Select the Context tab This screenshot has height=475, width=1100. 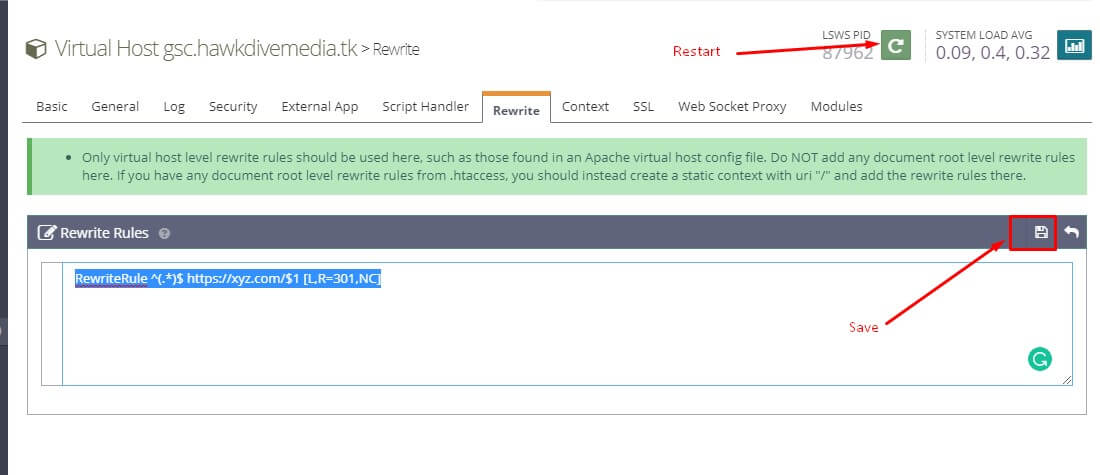click(585, 106)
